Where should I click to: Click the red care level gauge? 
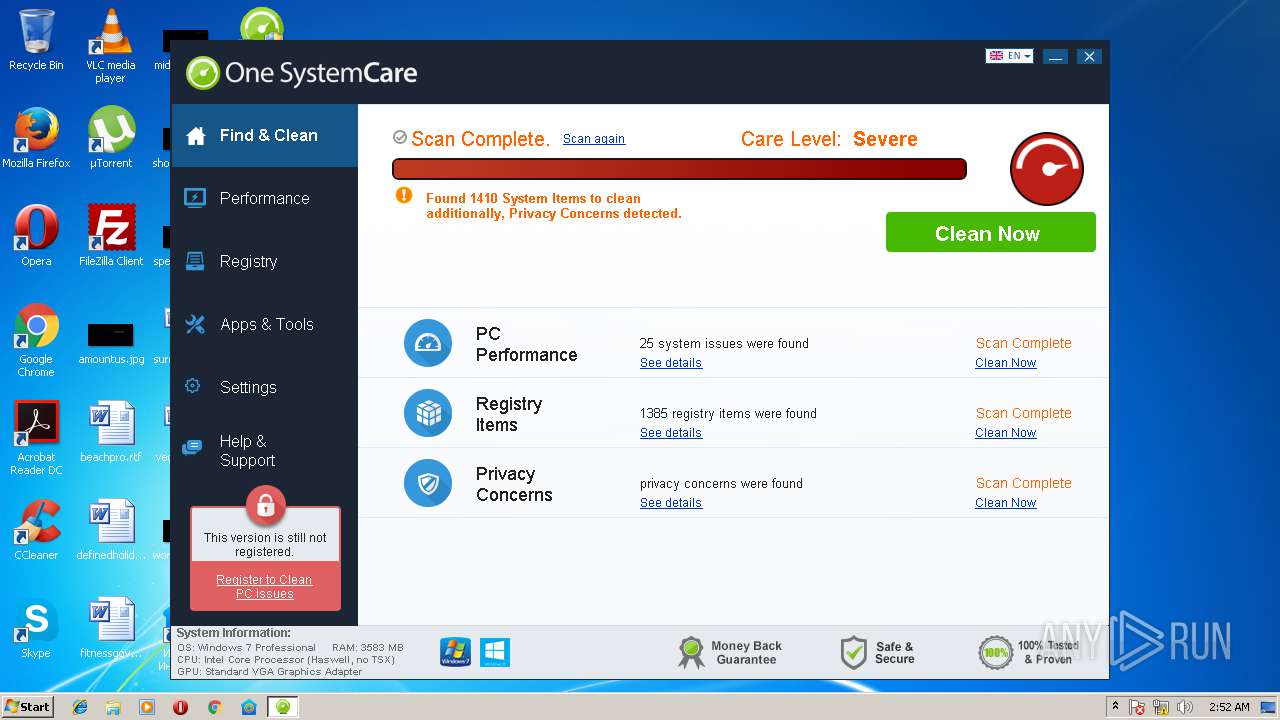pyautogui.click(x=1047, y=168)
